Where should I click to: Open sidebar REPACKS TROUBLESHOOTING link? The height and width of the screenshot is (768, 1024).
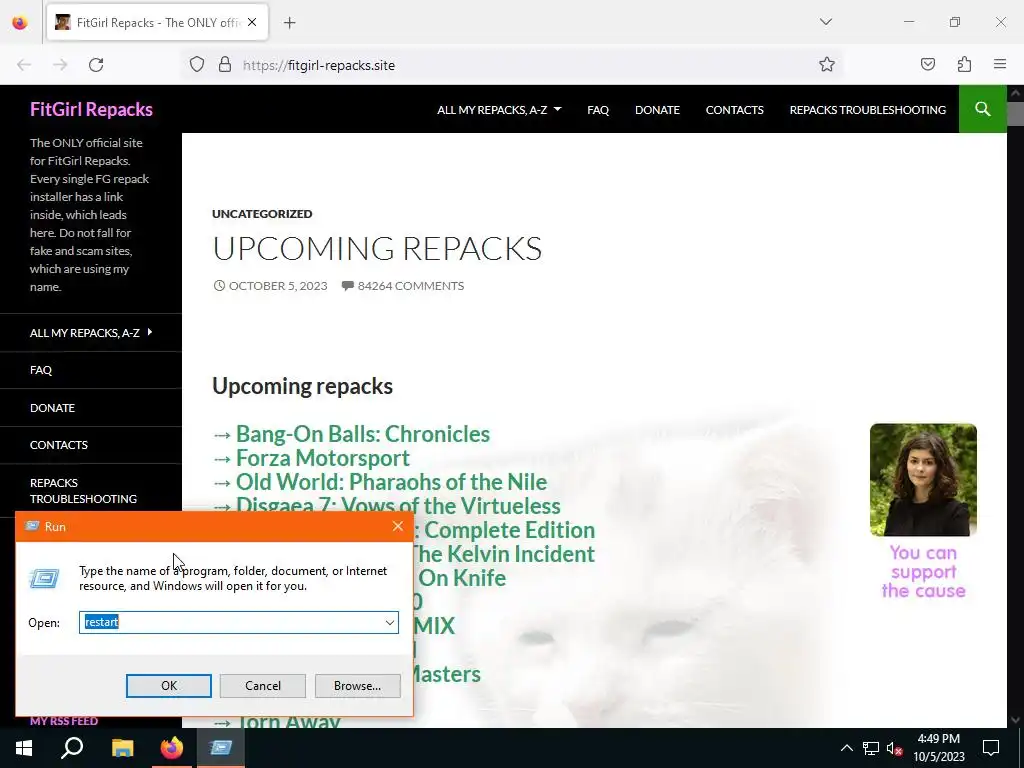(83, 490)
